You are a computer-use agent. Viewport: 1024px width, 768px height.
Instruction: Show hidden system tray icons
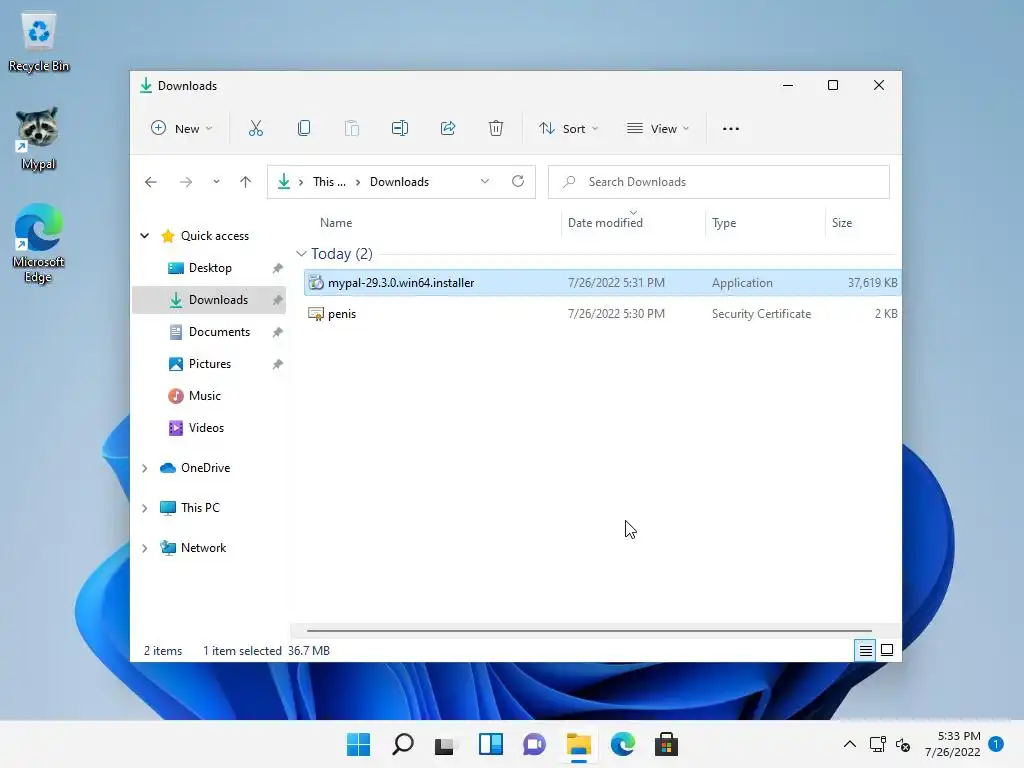(x=850, y=744)
